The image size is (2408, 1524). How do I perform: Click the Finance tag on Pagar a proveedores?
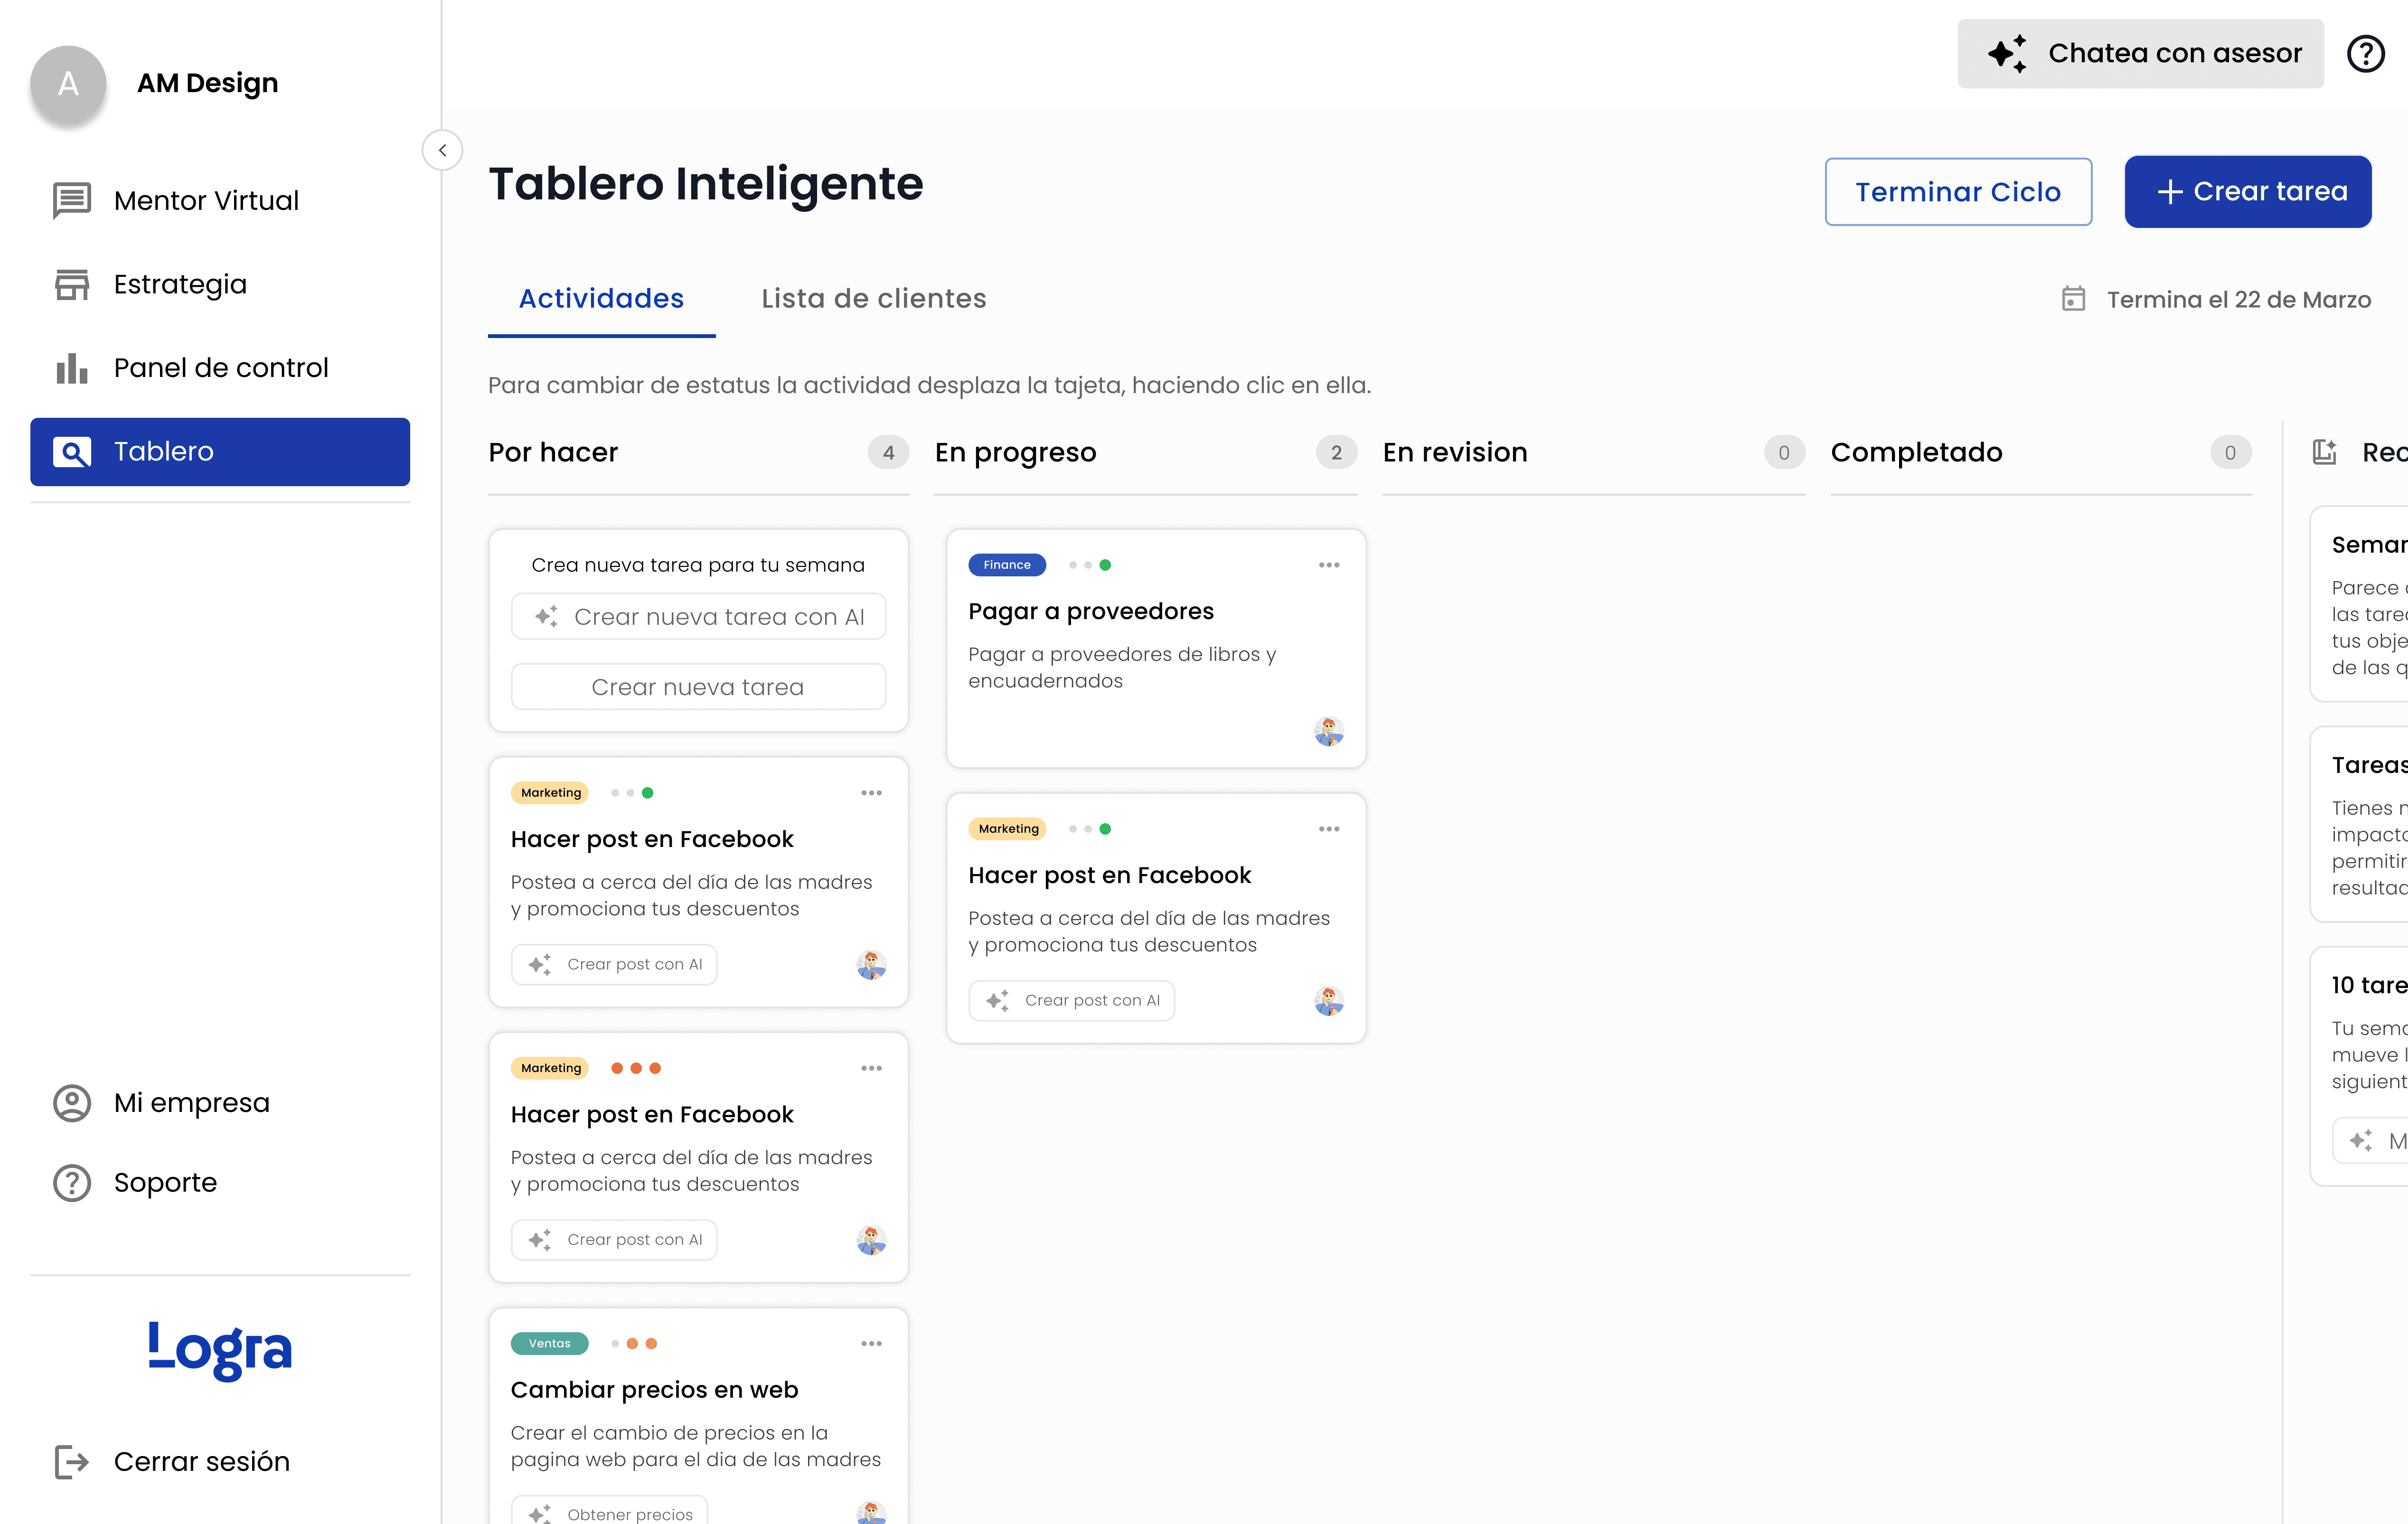coord(1007,565)
